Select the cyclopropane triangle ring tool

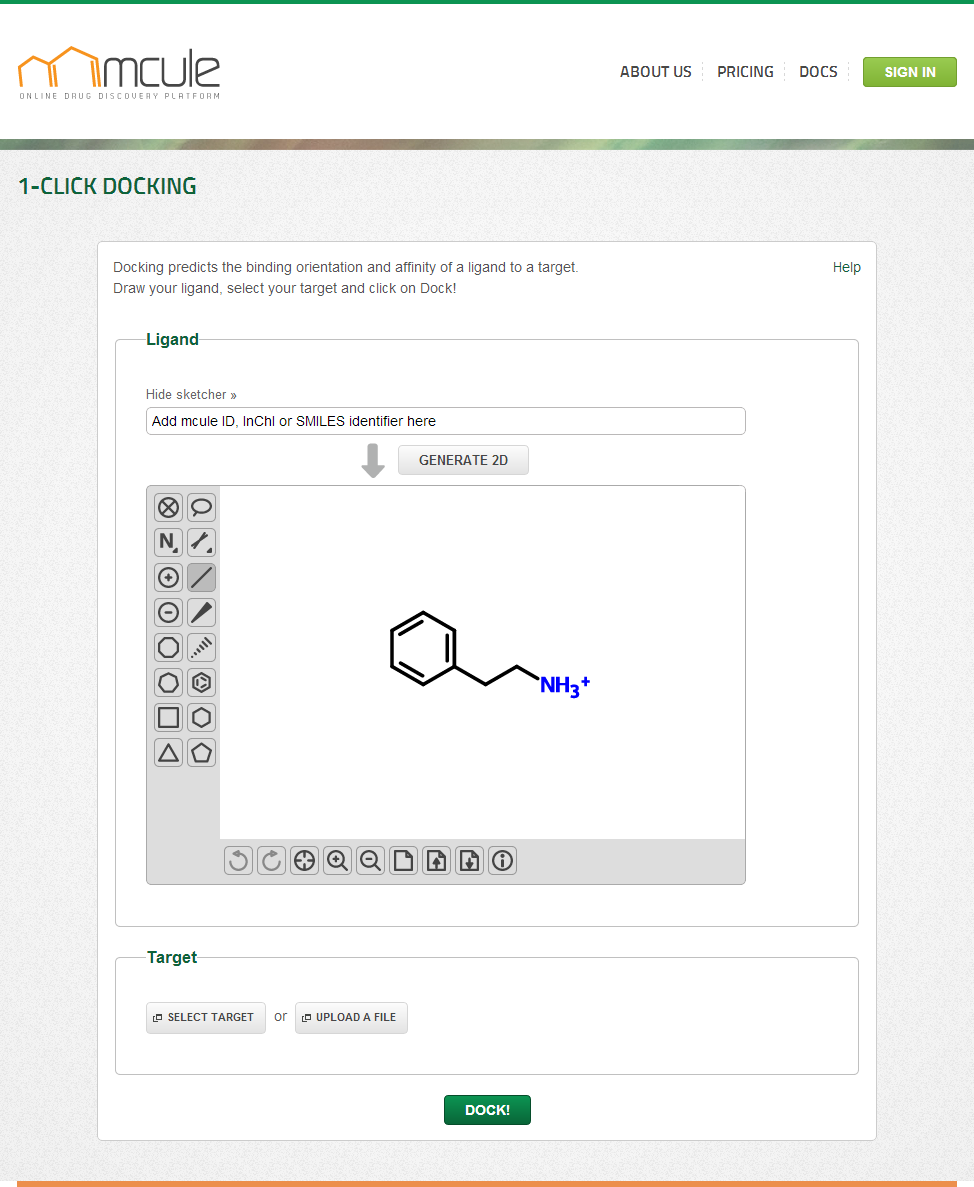coord(169,753)
